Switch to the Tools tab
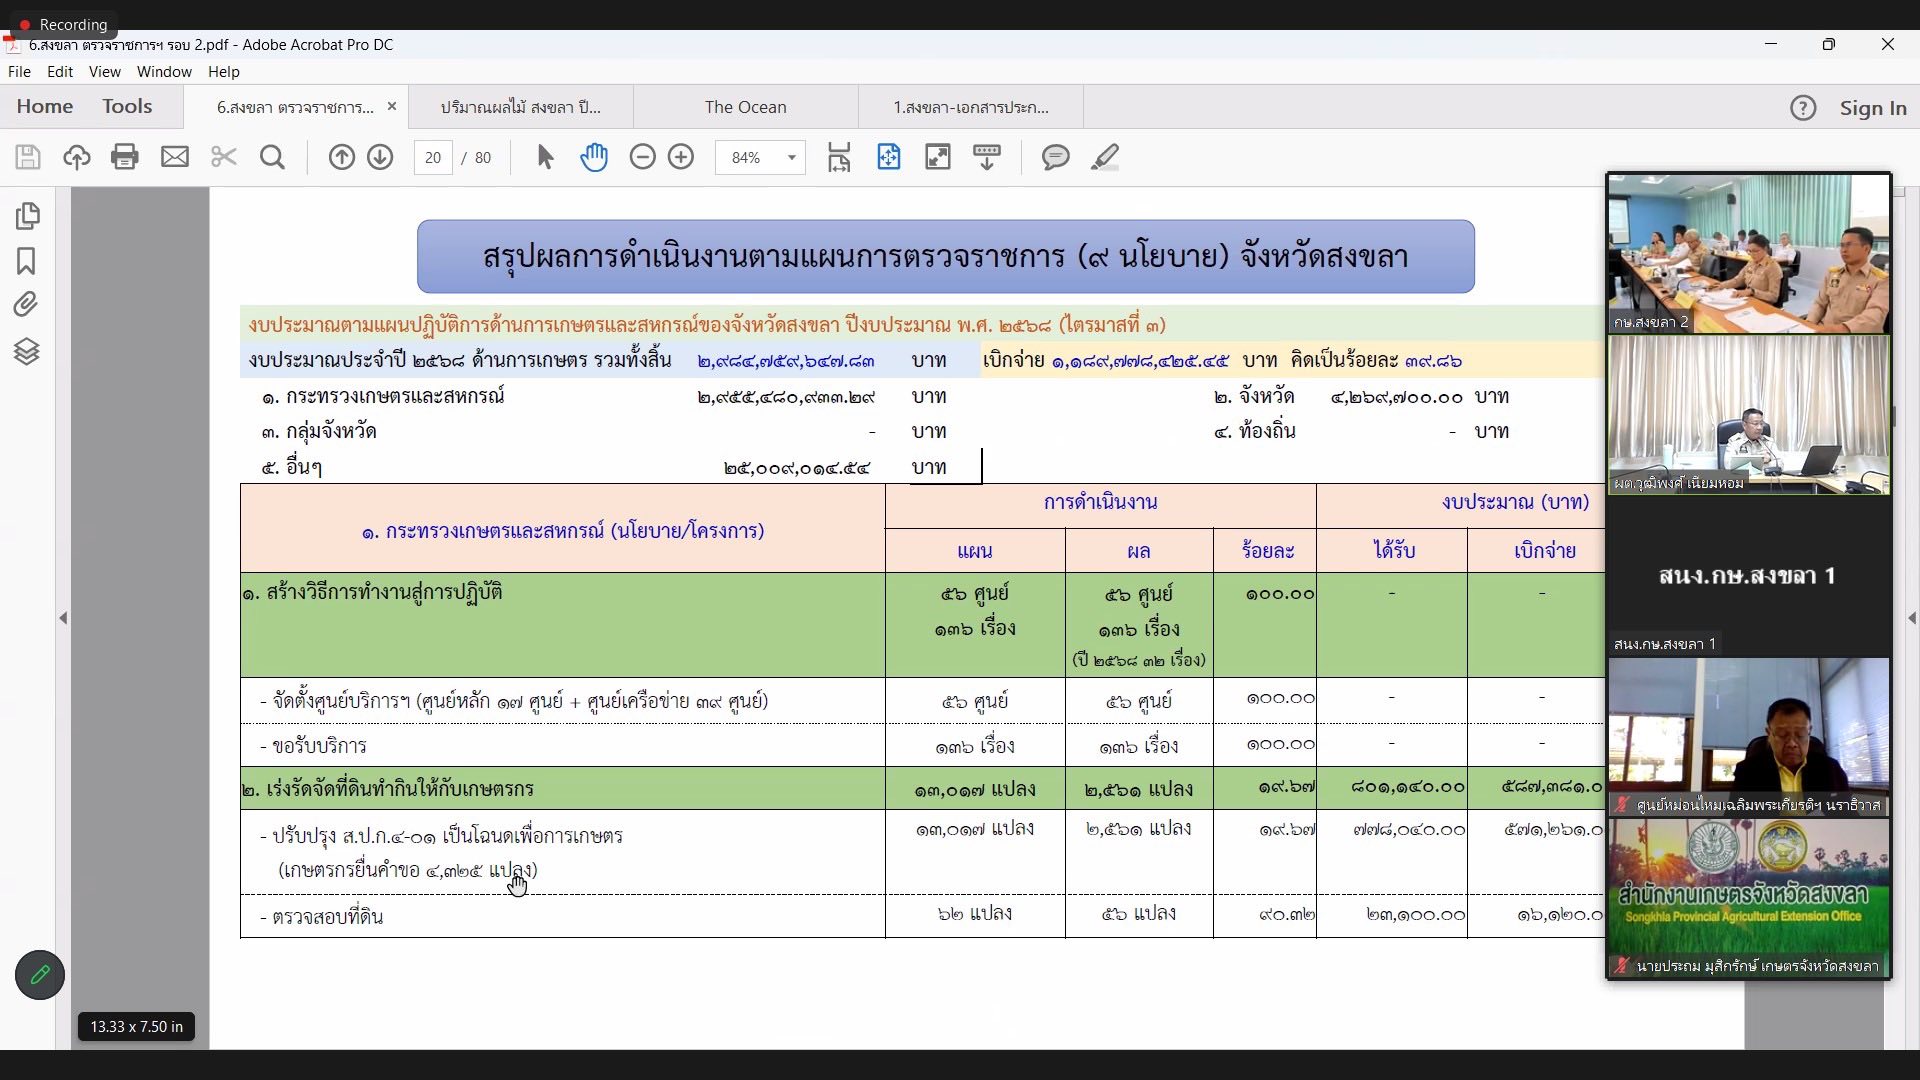 tap(127, 107)
